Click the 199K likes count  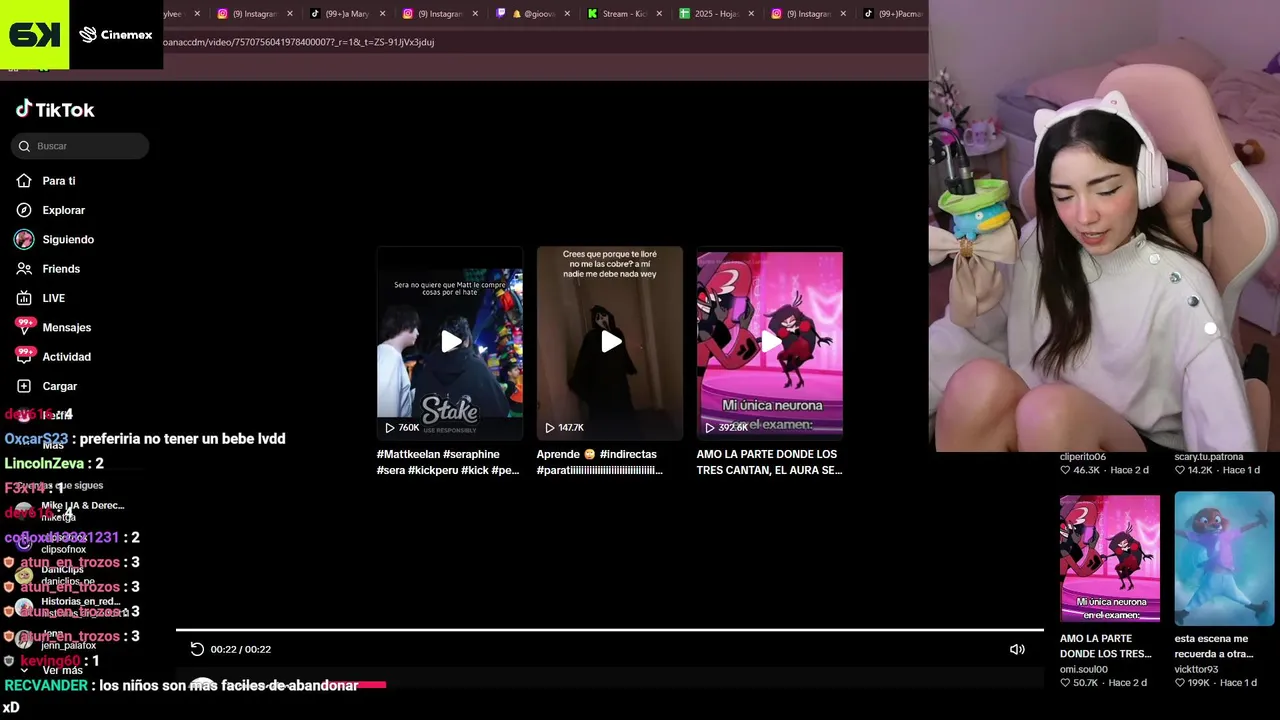point(1192,683)
